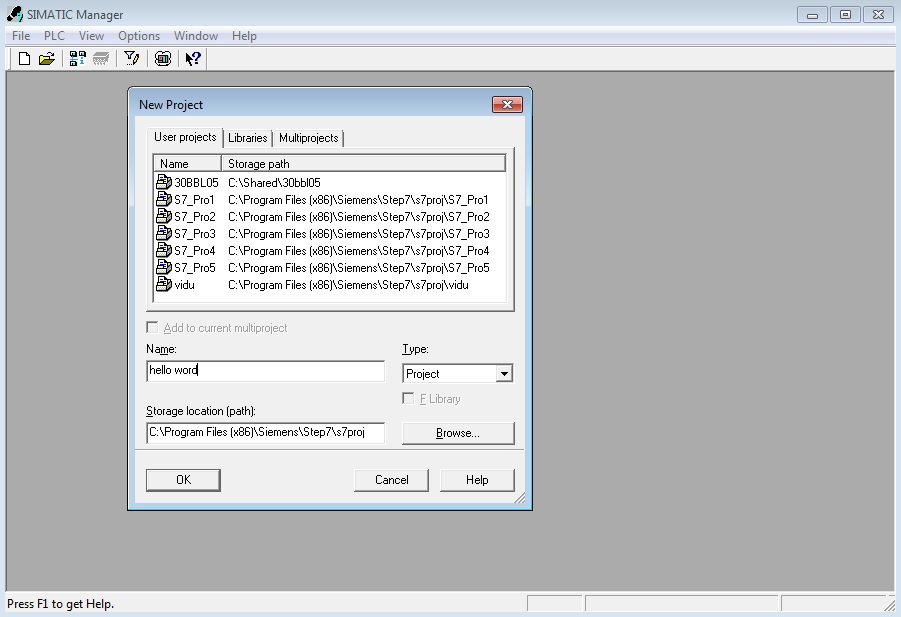Click the OK button
901x617 pixels.
[x=183, y=480]
